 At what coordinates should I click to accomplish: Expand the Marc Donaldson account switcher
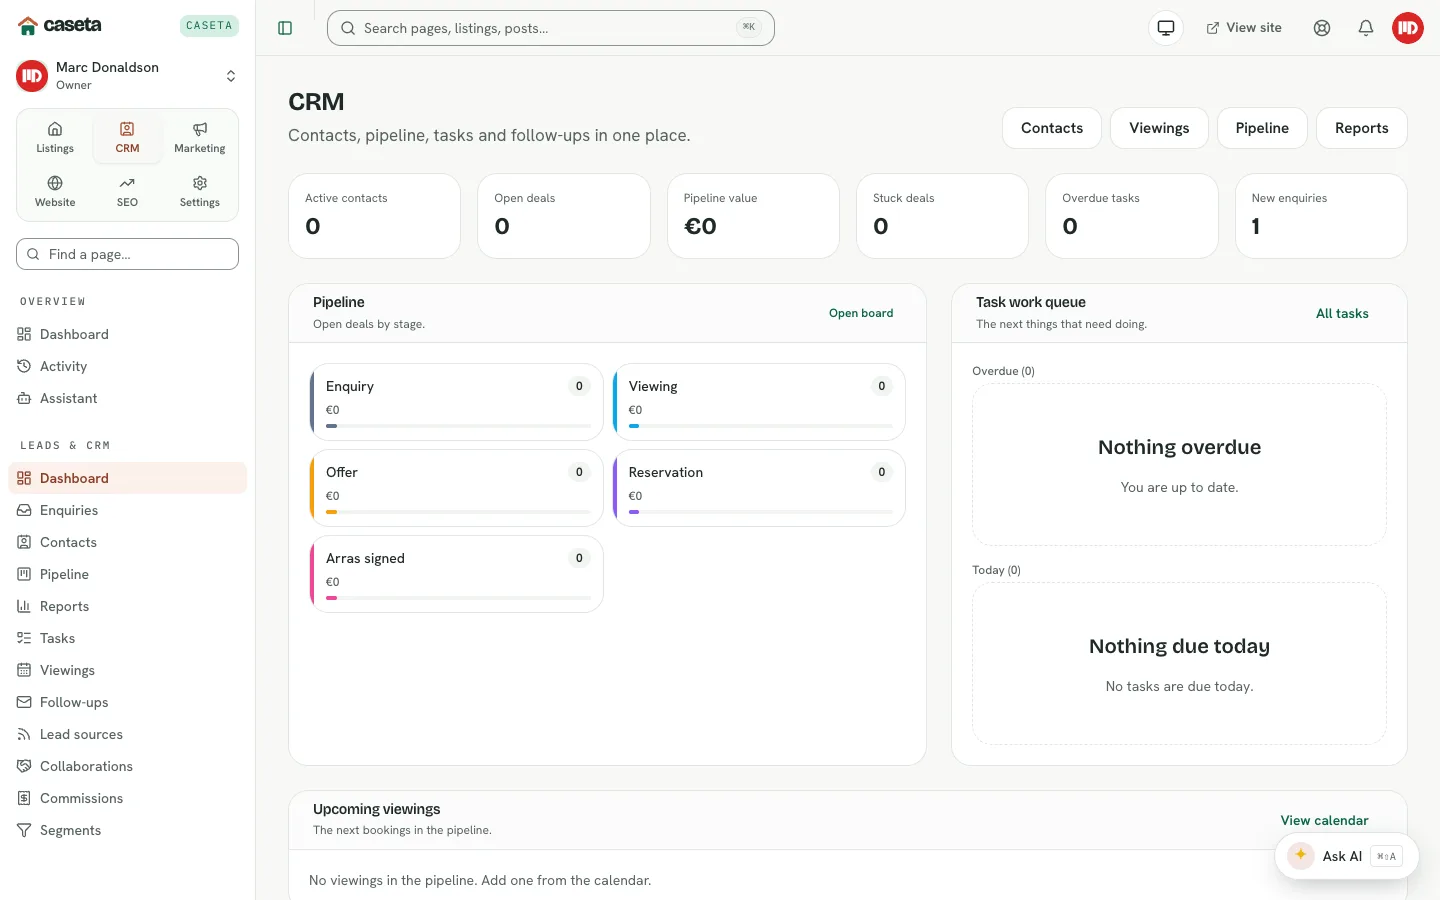coord(127,76)
